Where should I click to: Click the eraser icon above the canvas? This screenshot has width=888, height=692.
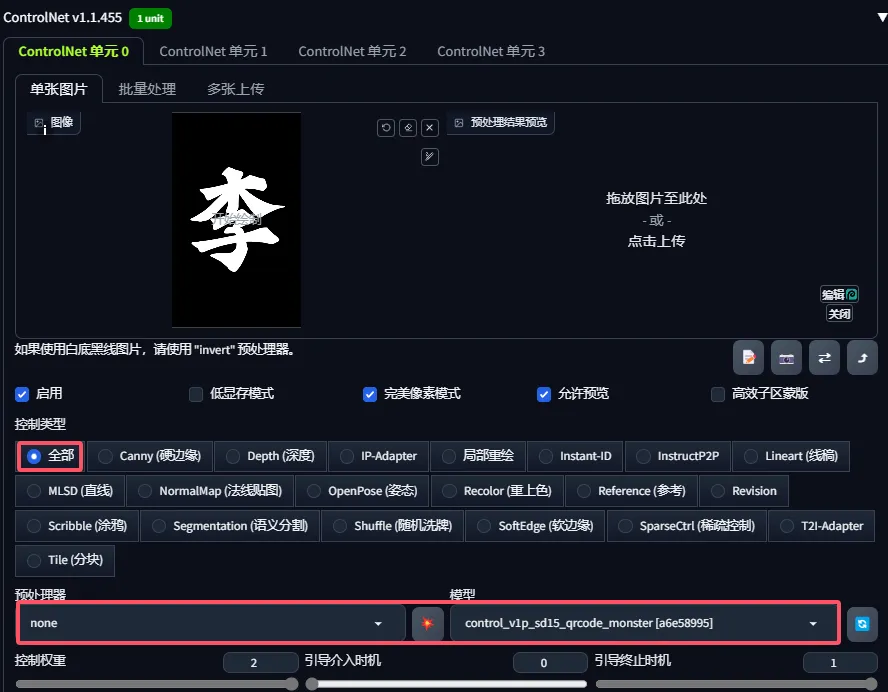(408, 128)
